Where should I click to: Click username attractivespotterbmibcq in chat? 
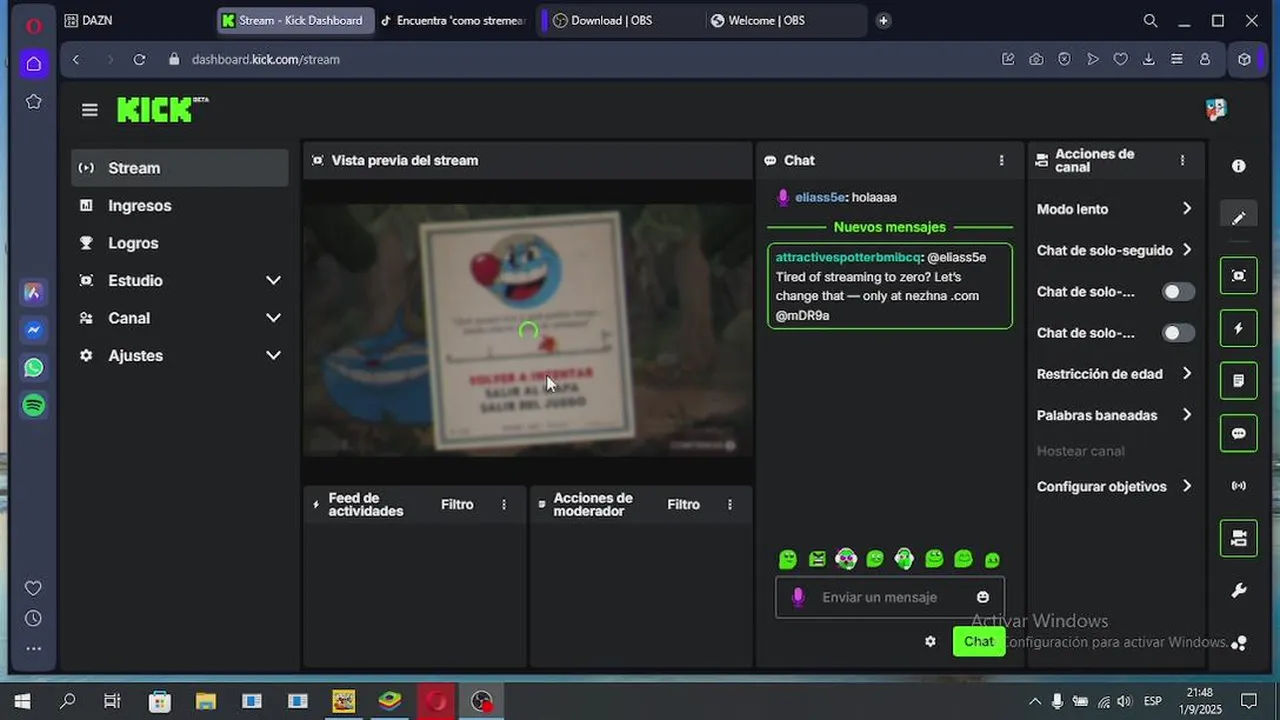pos(848,257)
